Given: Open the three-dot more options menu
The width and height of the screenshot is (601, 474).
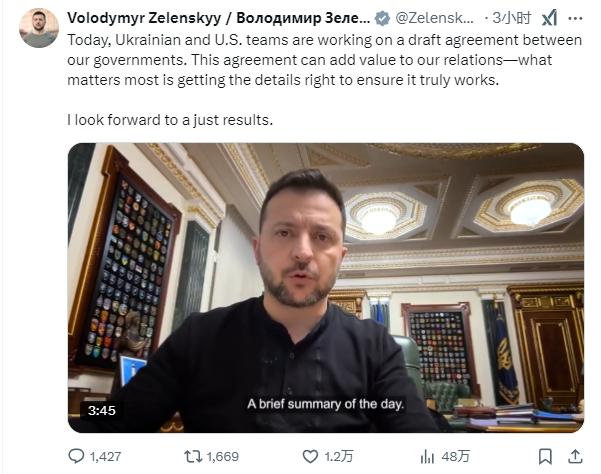Looking at the screenshot, I should pyautogui.click(x=575, y=18).
